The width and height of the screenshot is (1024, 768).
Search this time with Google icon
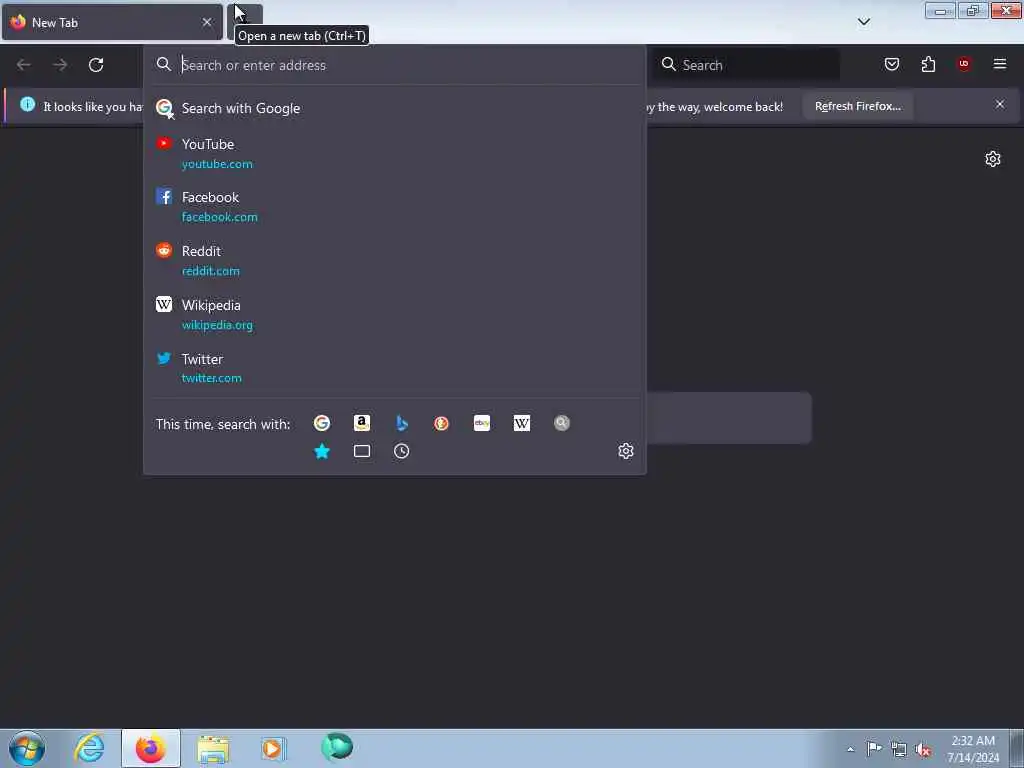(x=322, y=423)
